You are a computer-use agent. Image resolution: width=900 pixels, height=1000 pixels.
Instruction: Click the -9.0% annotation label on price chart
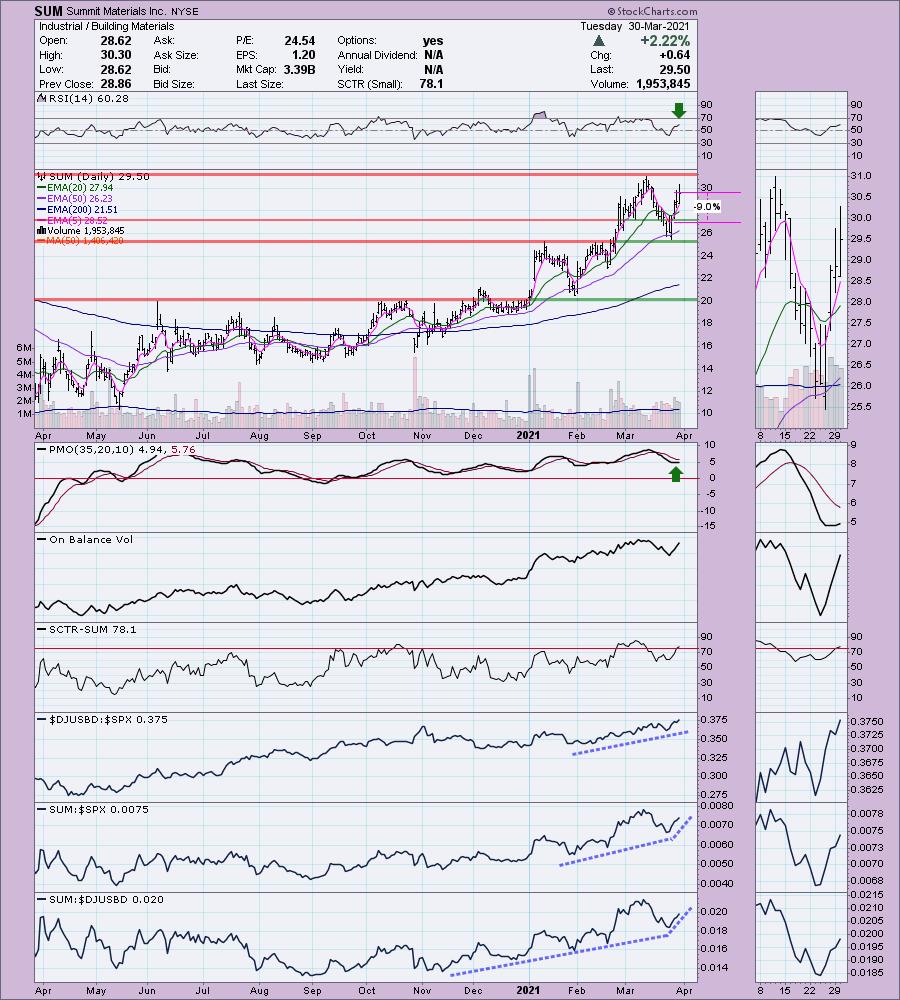click(x=707, y=207)
